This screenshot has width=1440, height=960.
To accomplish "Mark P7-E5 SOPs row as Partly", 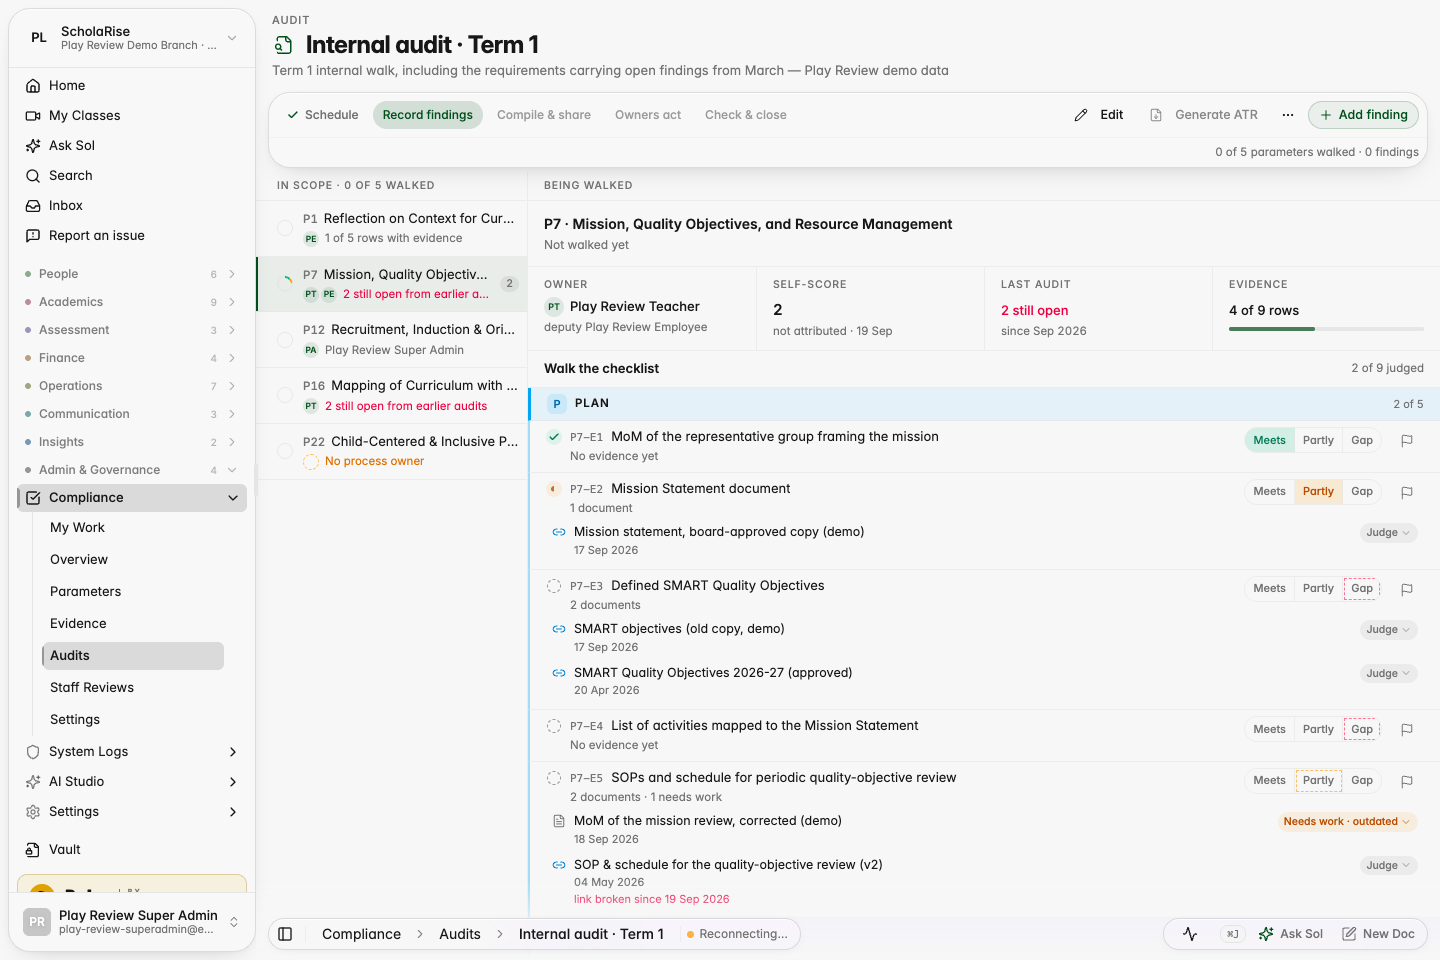I will click(1318, 781).
